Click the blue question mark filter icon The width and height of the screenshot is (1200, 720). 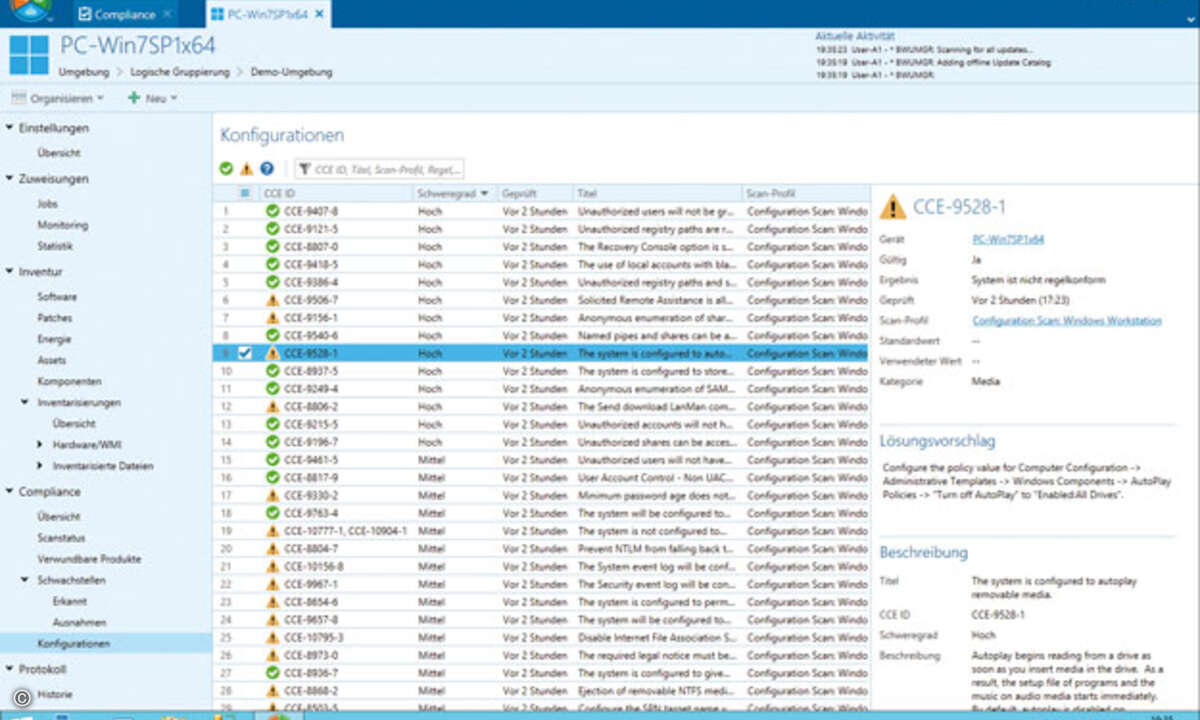[x=266, y=169]
